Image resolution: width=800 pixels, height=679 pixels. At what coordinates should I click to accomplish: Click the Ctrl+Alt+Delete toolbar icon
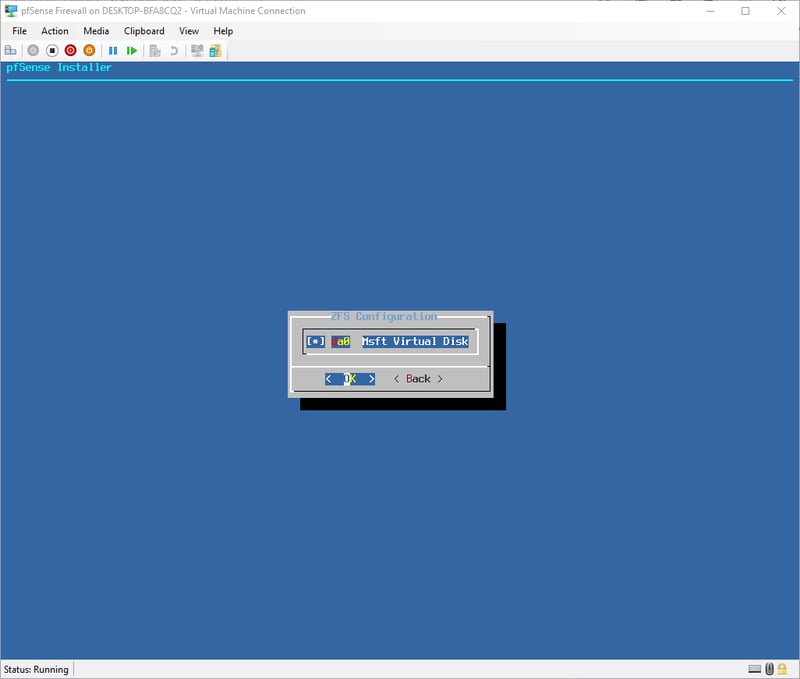[x=11, y=50]
